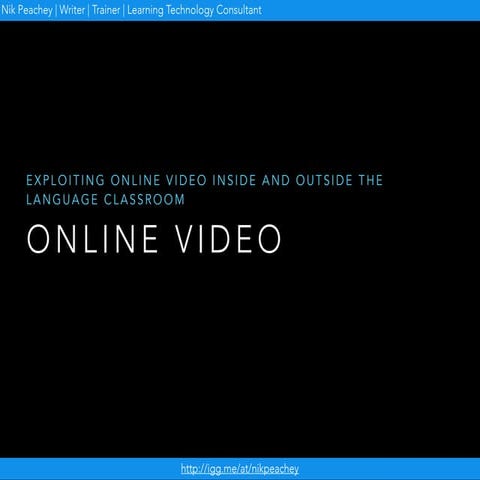This screenshot has width=480, height=480.
Task: Select the ONLINE VIDEO title text
Action: [x=154, y=239]
